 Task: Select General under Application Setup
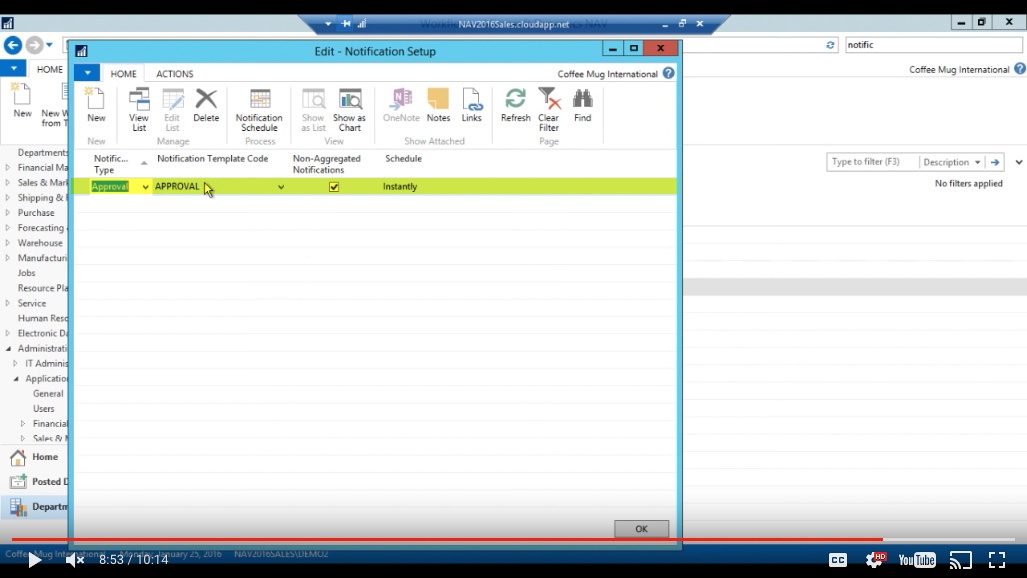48,393
